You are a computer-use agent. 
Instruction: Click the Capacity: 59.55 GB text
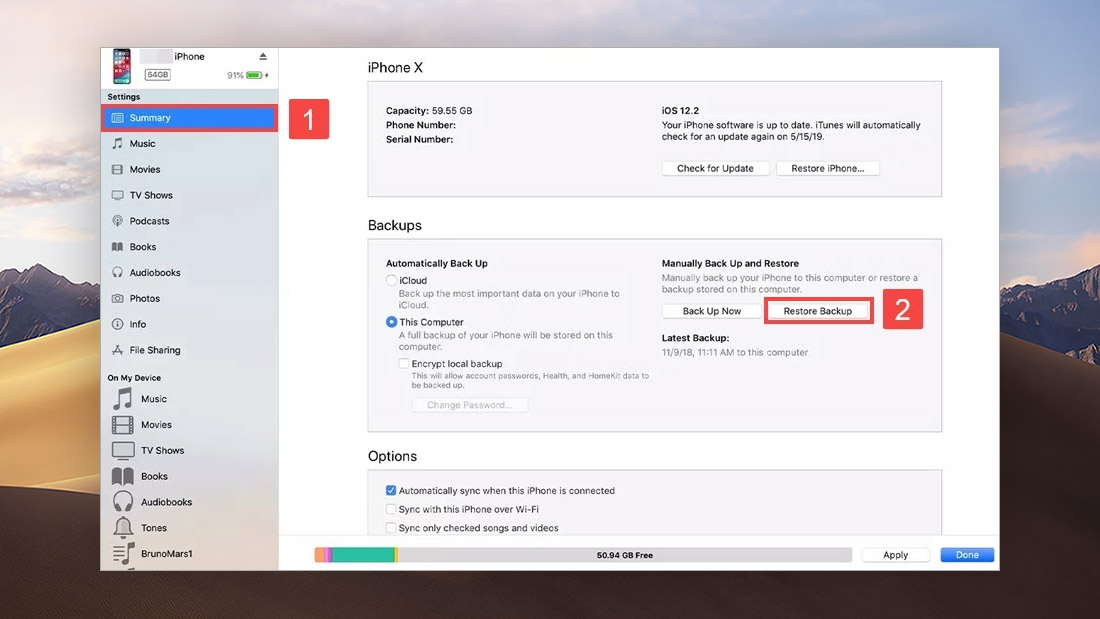(429, 111)
